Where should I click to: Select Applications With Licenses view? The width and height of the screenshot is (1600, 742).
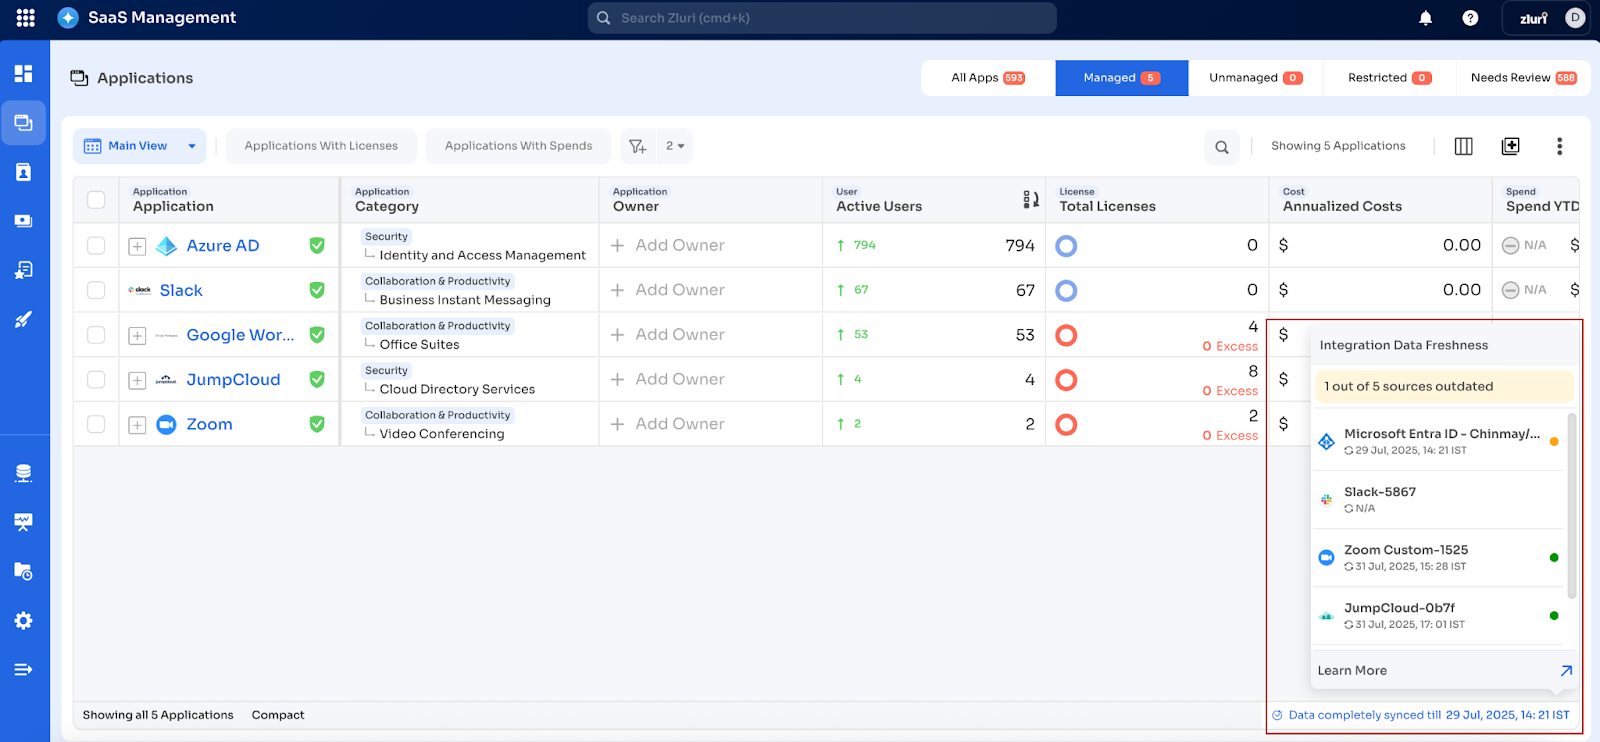(321, 146)
